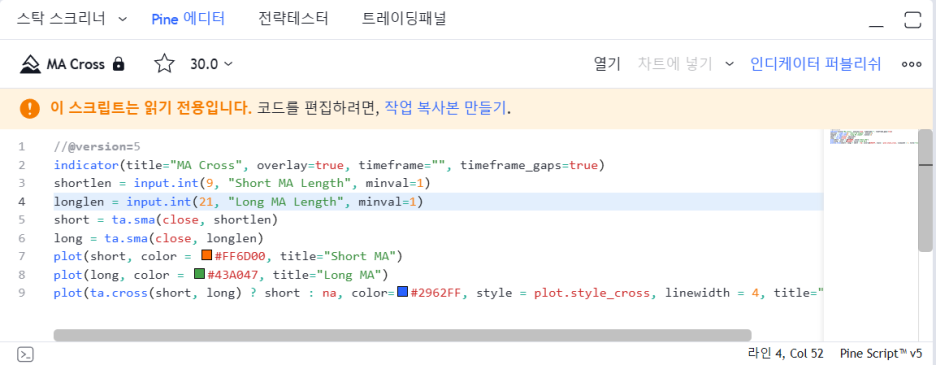Open the 트레이딩패널 tab
This screenshot has width=936, height=365.
[x=404, y=19]
